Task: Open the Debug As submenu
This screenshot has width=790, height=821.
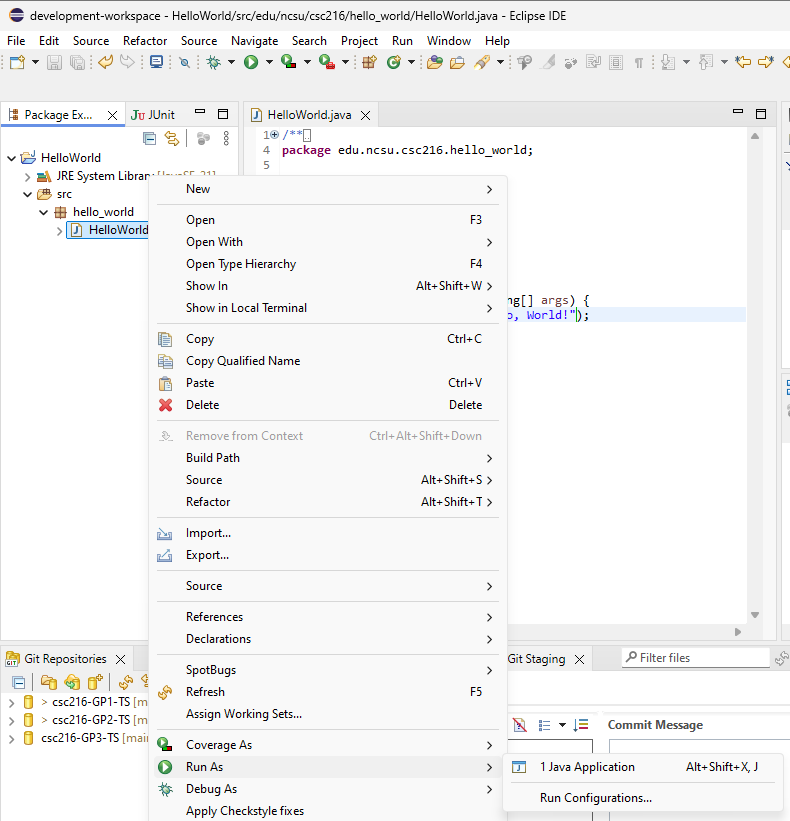Action: [x=328, y=789]
